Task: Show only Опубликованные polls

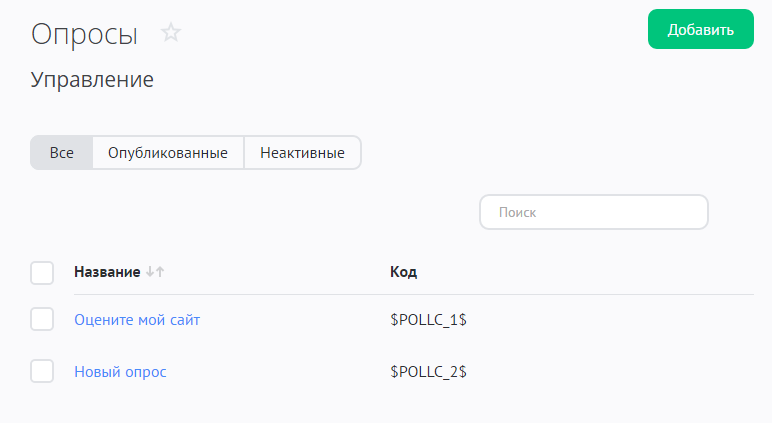Action: [x=168, y=153]
